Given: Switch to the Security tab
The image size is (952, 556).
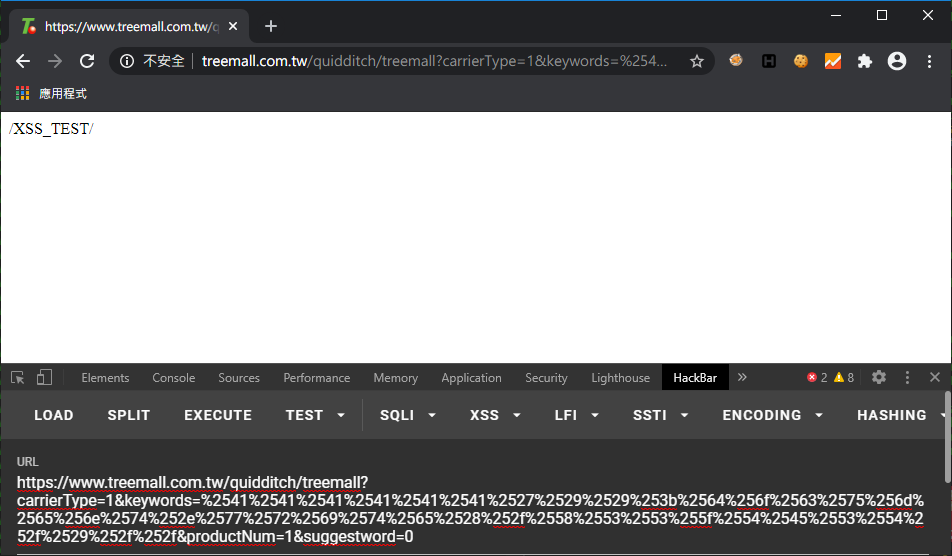Looking at the screenshot, I should point(546,378).
